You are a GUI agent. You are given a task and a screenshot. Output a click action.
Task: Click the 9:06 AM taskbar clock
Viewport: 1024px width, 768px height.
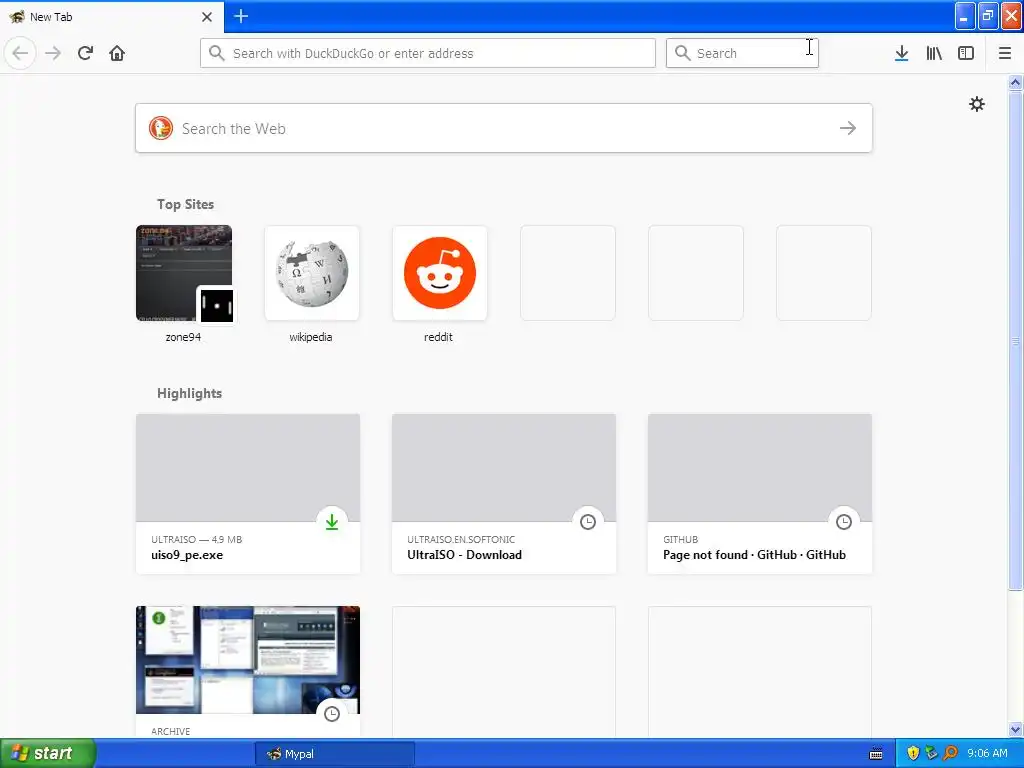[987, 753]
